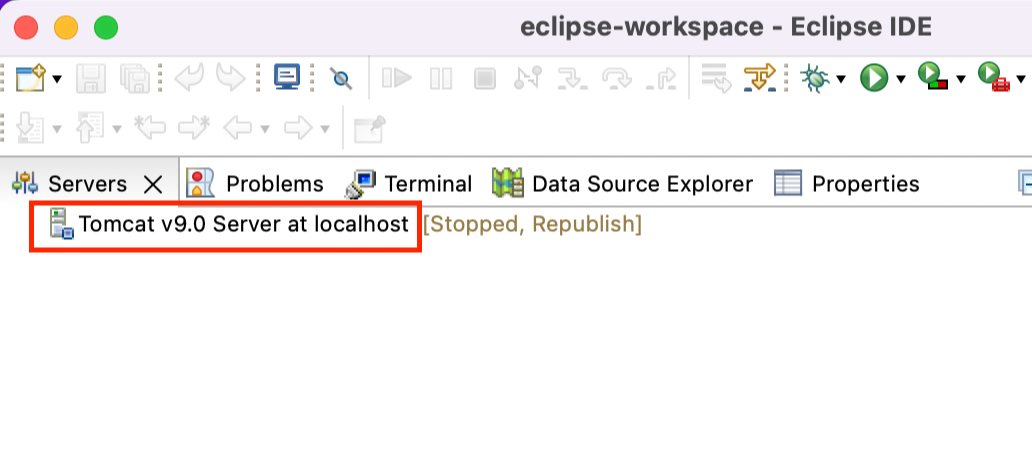Click the red window close button
1032x476 pixels.
(27, 28)
